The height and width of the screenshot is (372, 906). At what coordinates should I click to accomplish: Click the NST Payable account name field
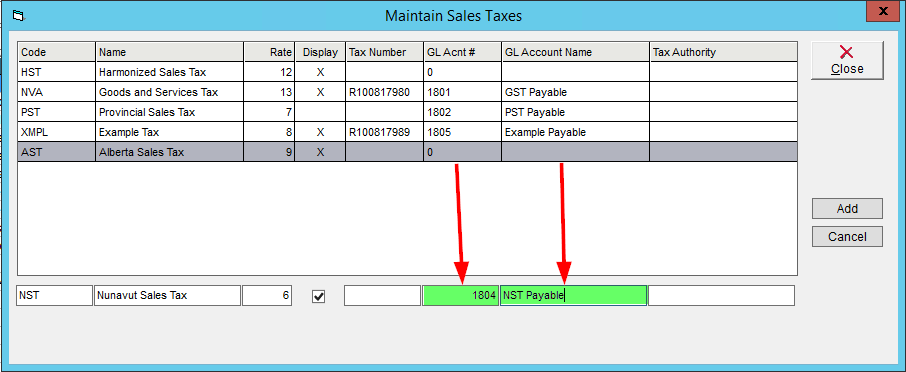pyautogui.click(x=573, y=295)
